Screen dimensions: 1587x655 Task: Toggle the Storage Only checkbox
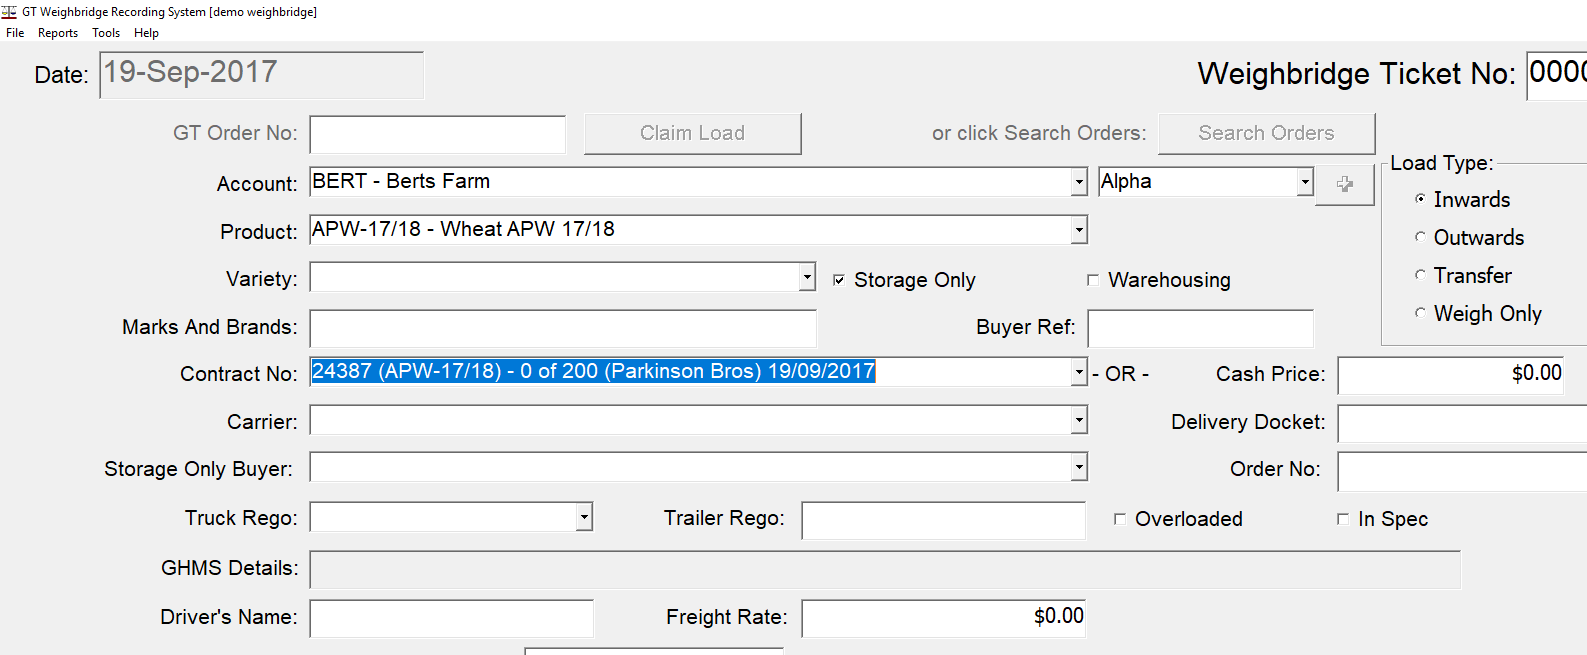pos(839,280)
